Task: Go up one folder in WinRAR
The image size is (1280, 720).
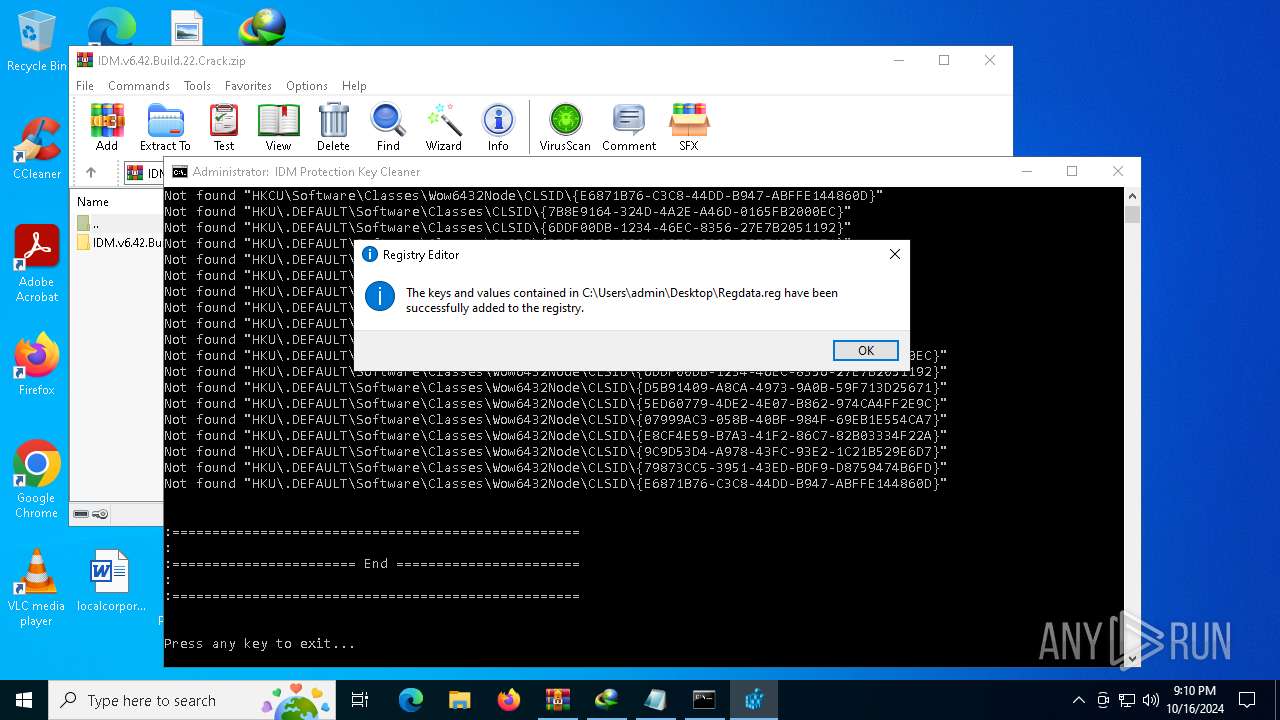Action: click(91, 172)
